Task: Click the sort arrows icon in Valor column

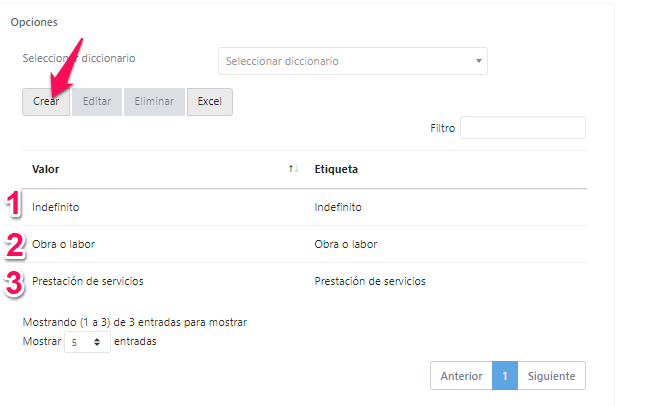Action: (x=293, y=169)
